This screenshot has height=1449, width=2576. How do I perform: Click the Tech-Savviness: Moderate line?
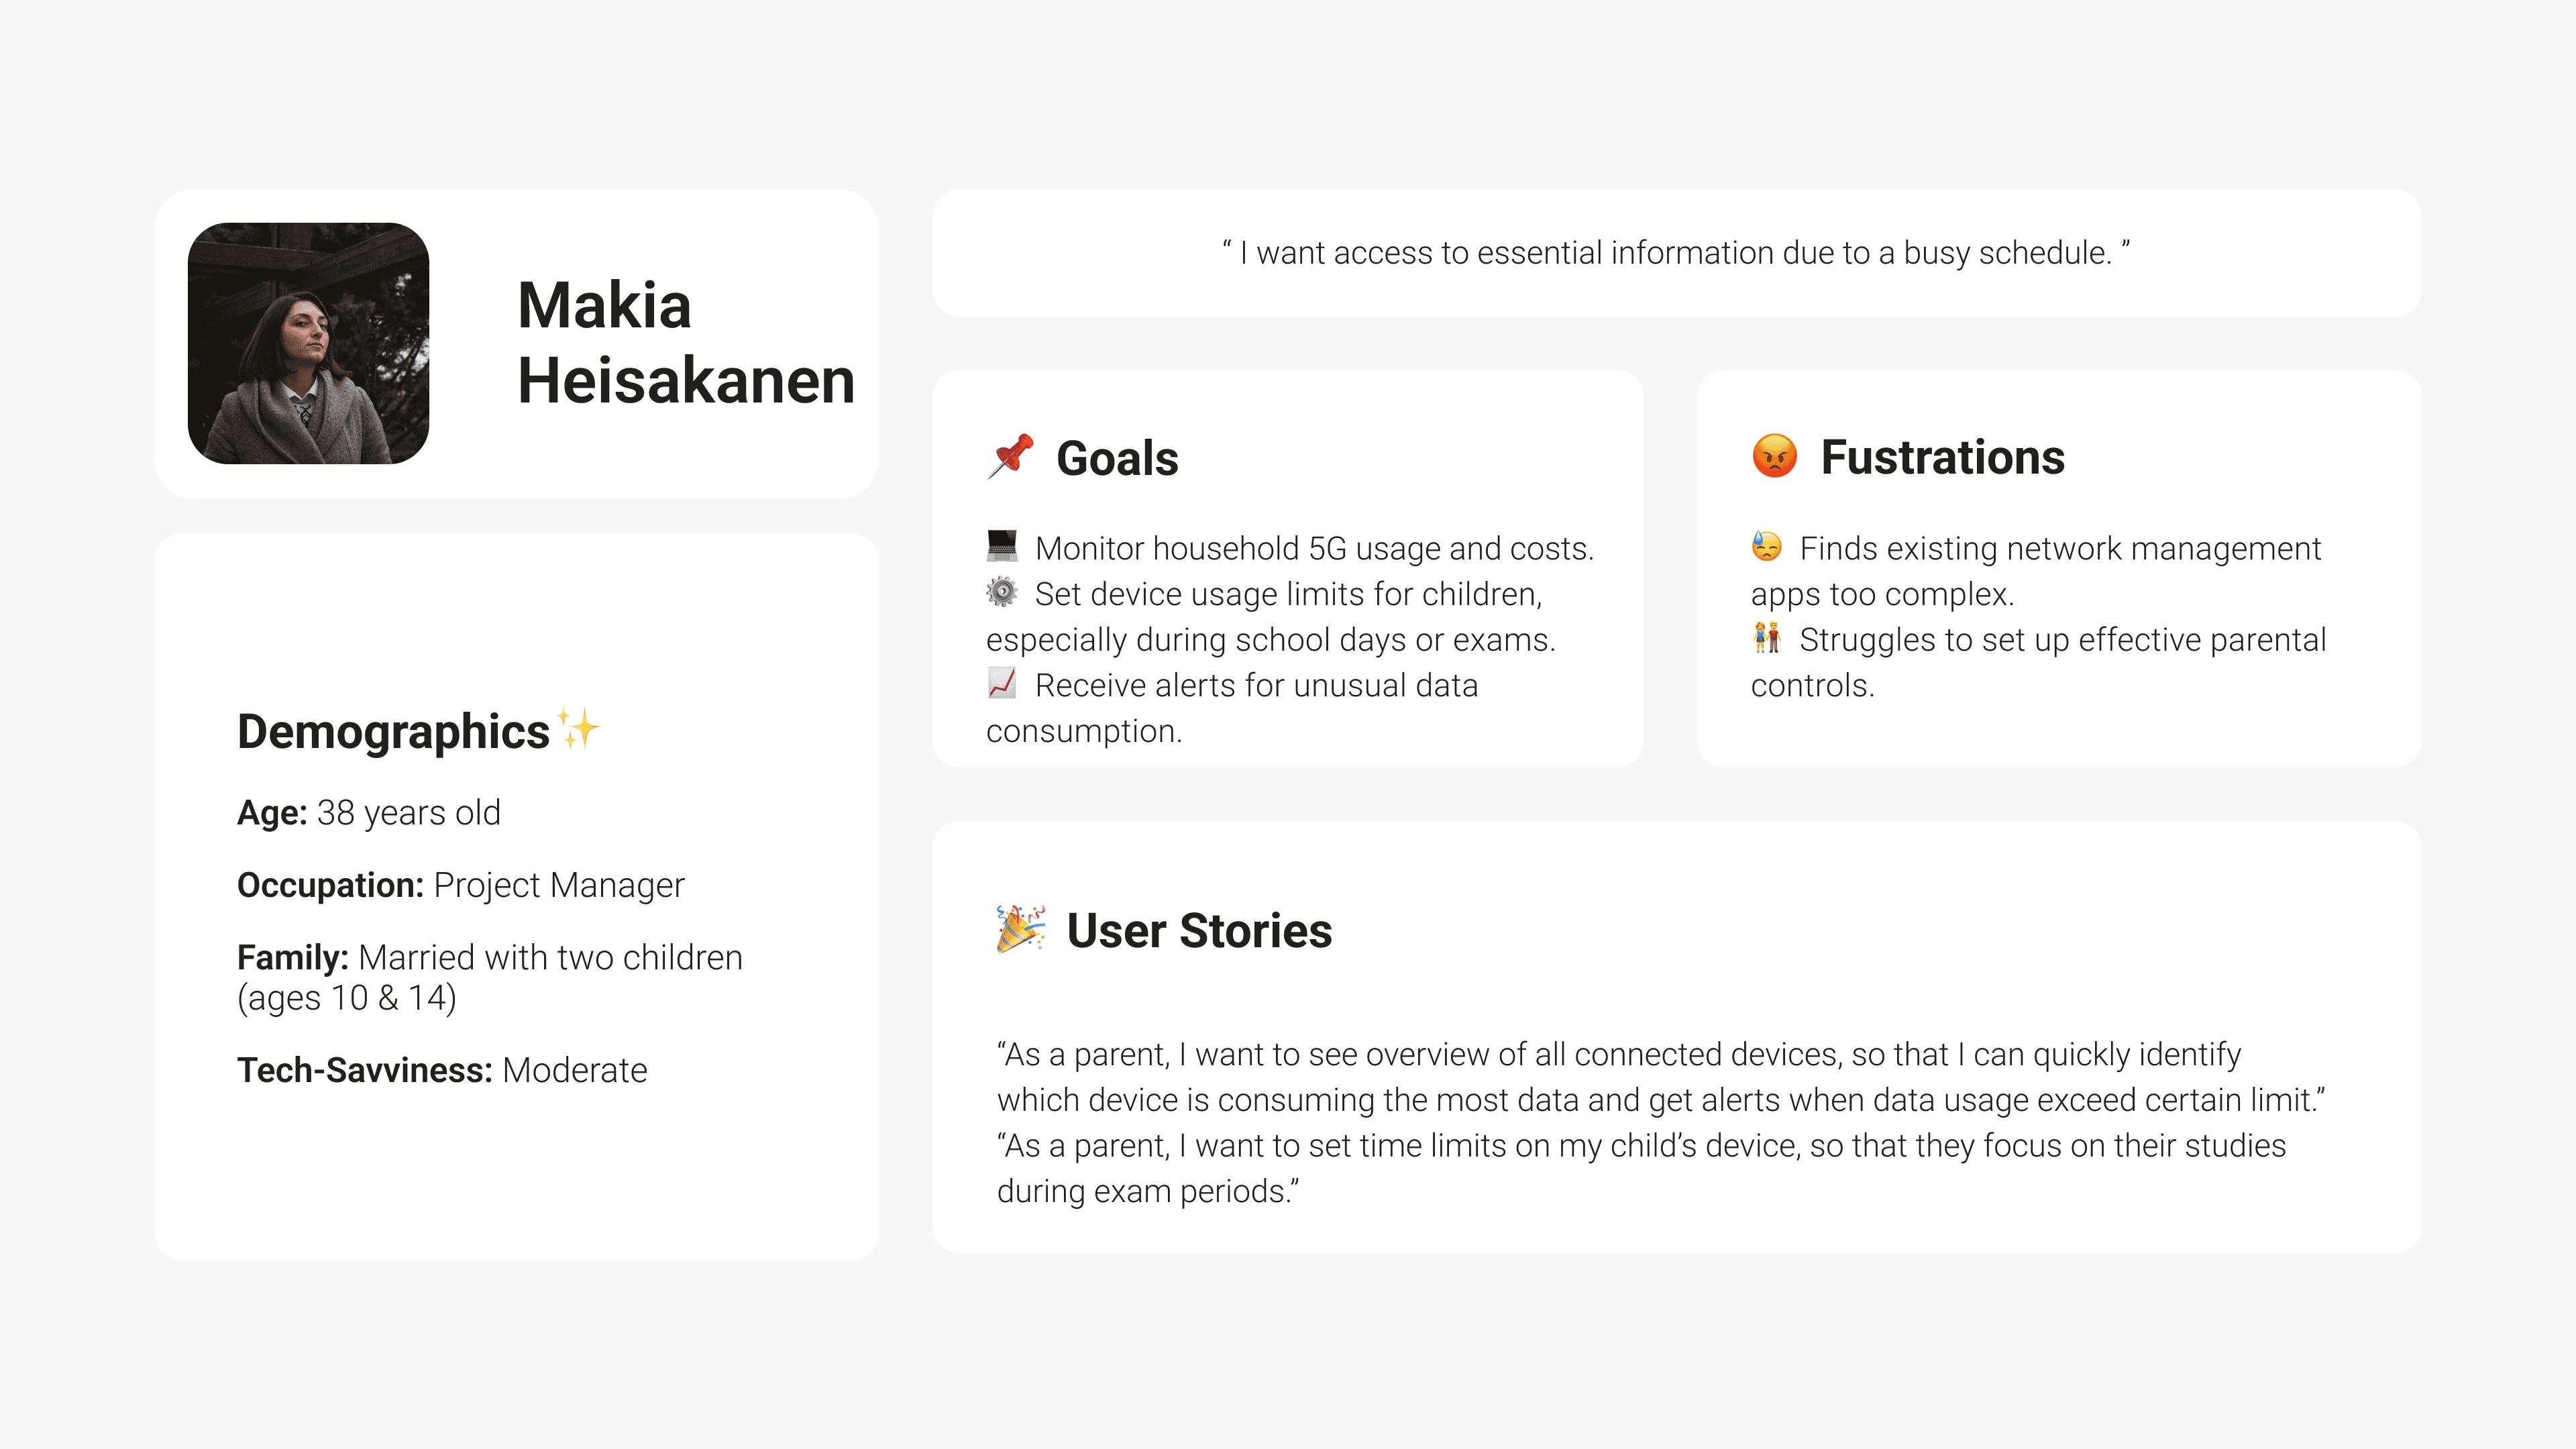tap(442, 1070)
